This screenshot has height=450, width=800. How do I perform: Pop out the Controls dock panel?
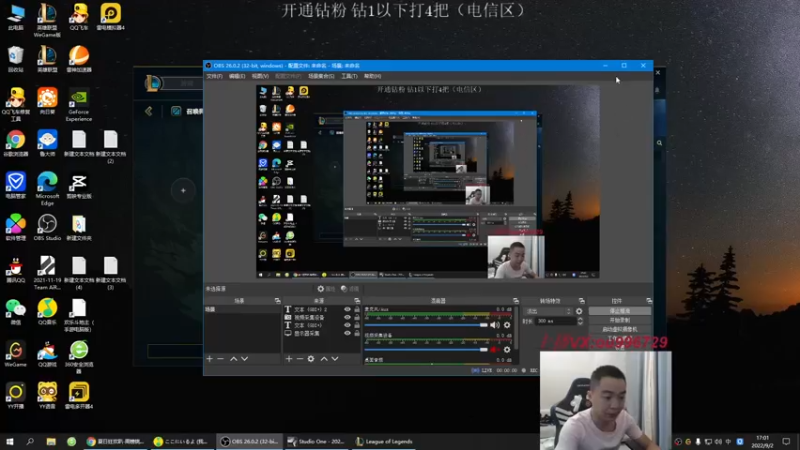(x=648, y=301)
